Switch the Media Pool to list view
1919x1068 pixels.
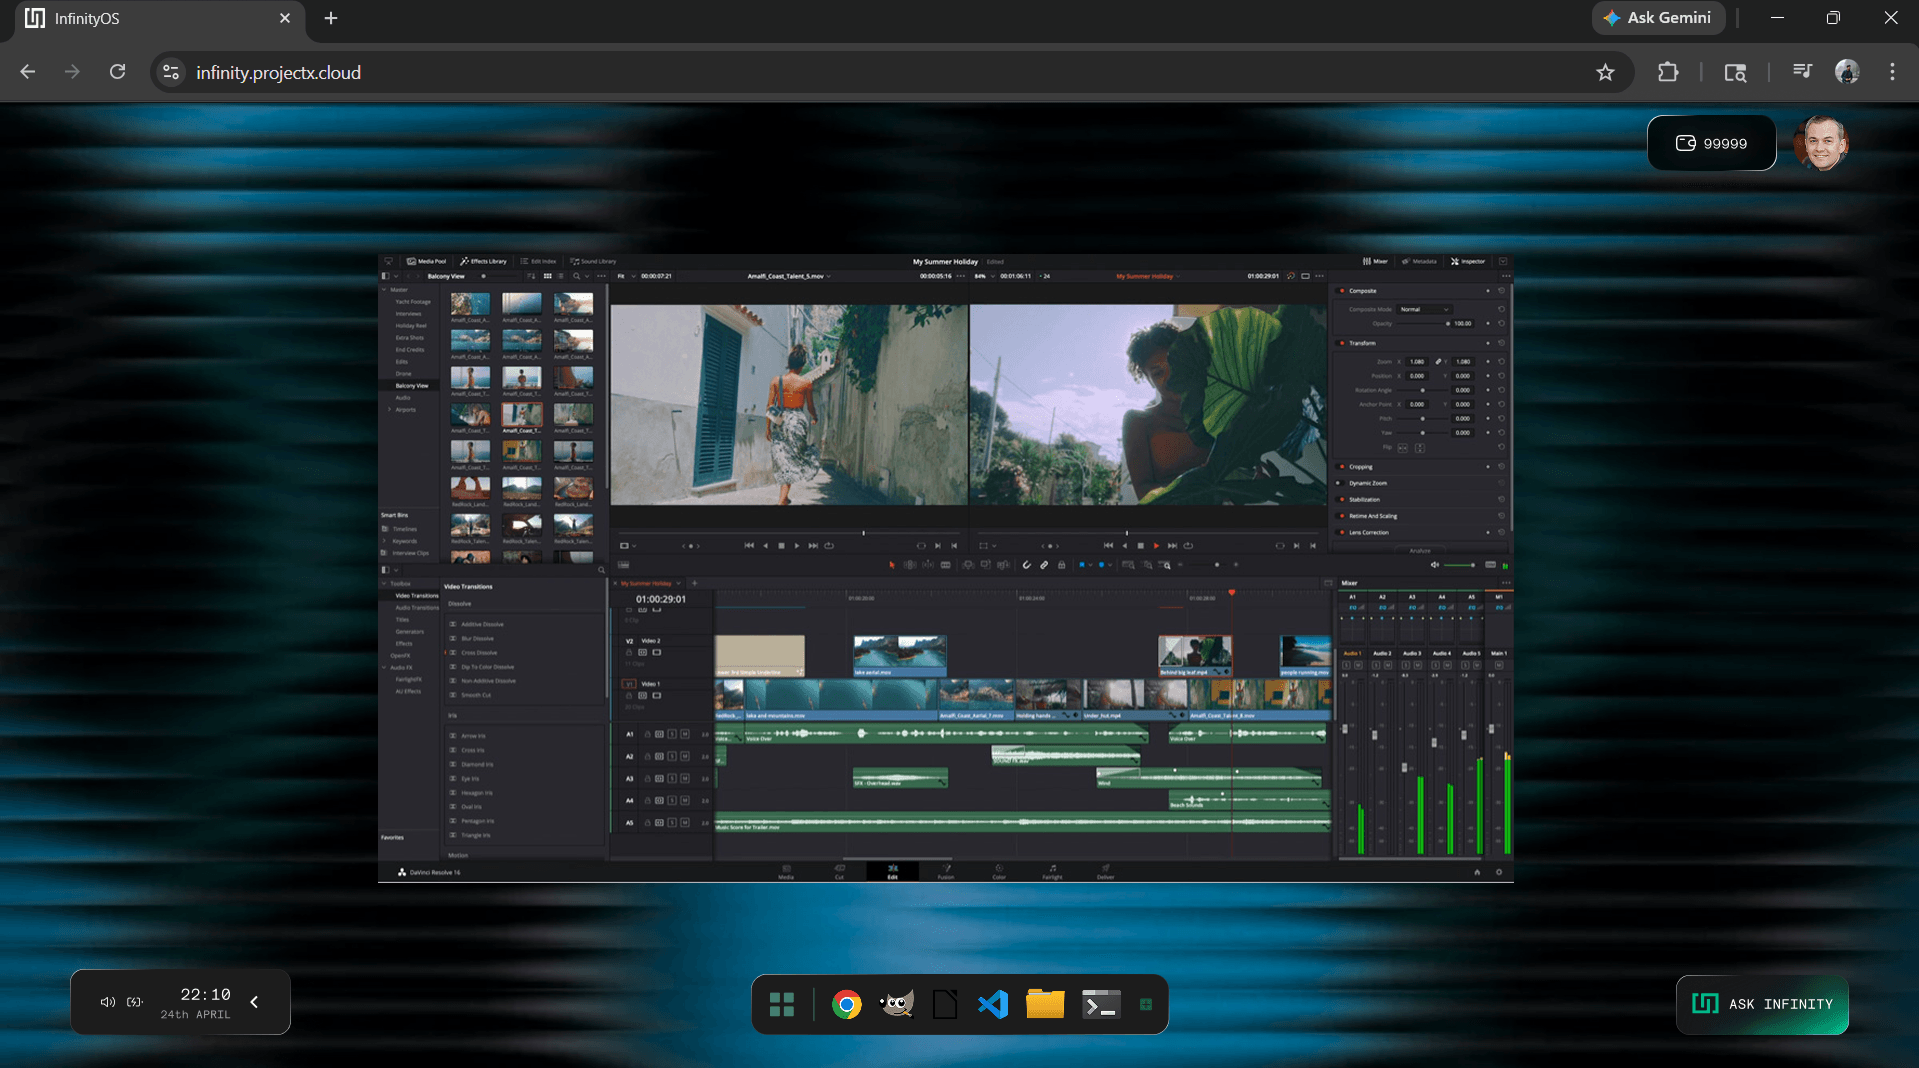tap(561, 276)
